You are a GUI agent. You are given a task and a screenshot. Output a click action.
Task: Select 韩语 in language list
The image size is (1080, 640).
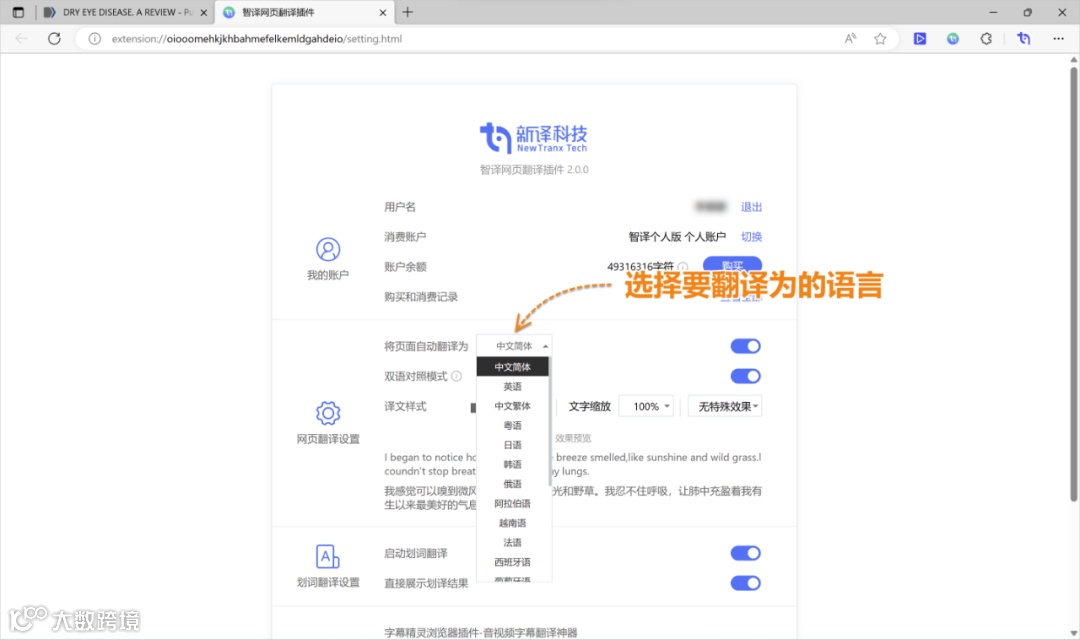click(x=512, y=464)
